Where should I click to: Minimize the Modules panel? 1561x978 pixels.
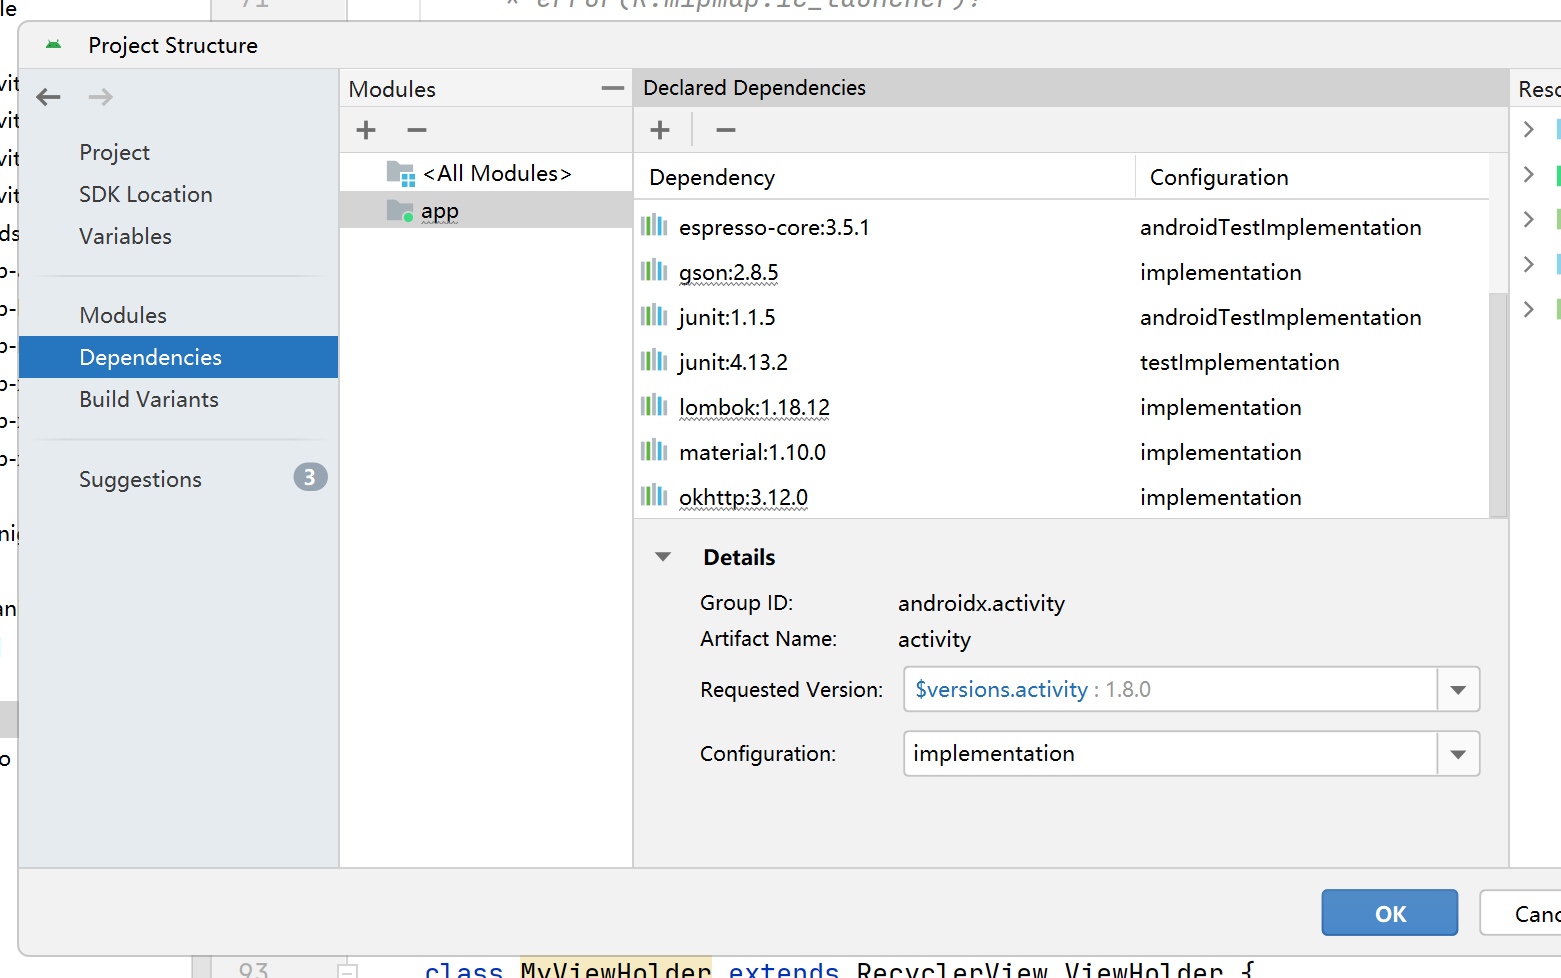(613, 89)
